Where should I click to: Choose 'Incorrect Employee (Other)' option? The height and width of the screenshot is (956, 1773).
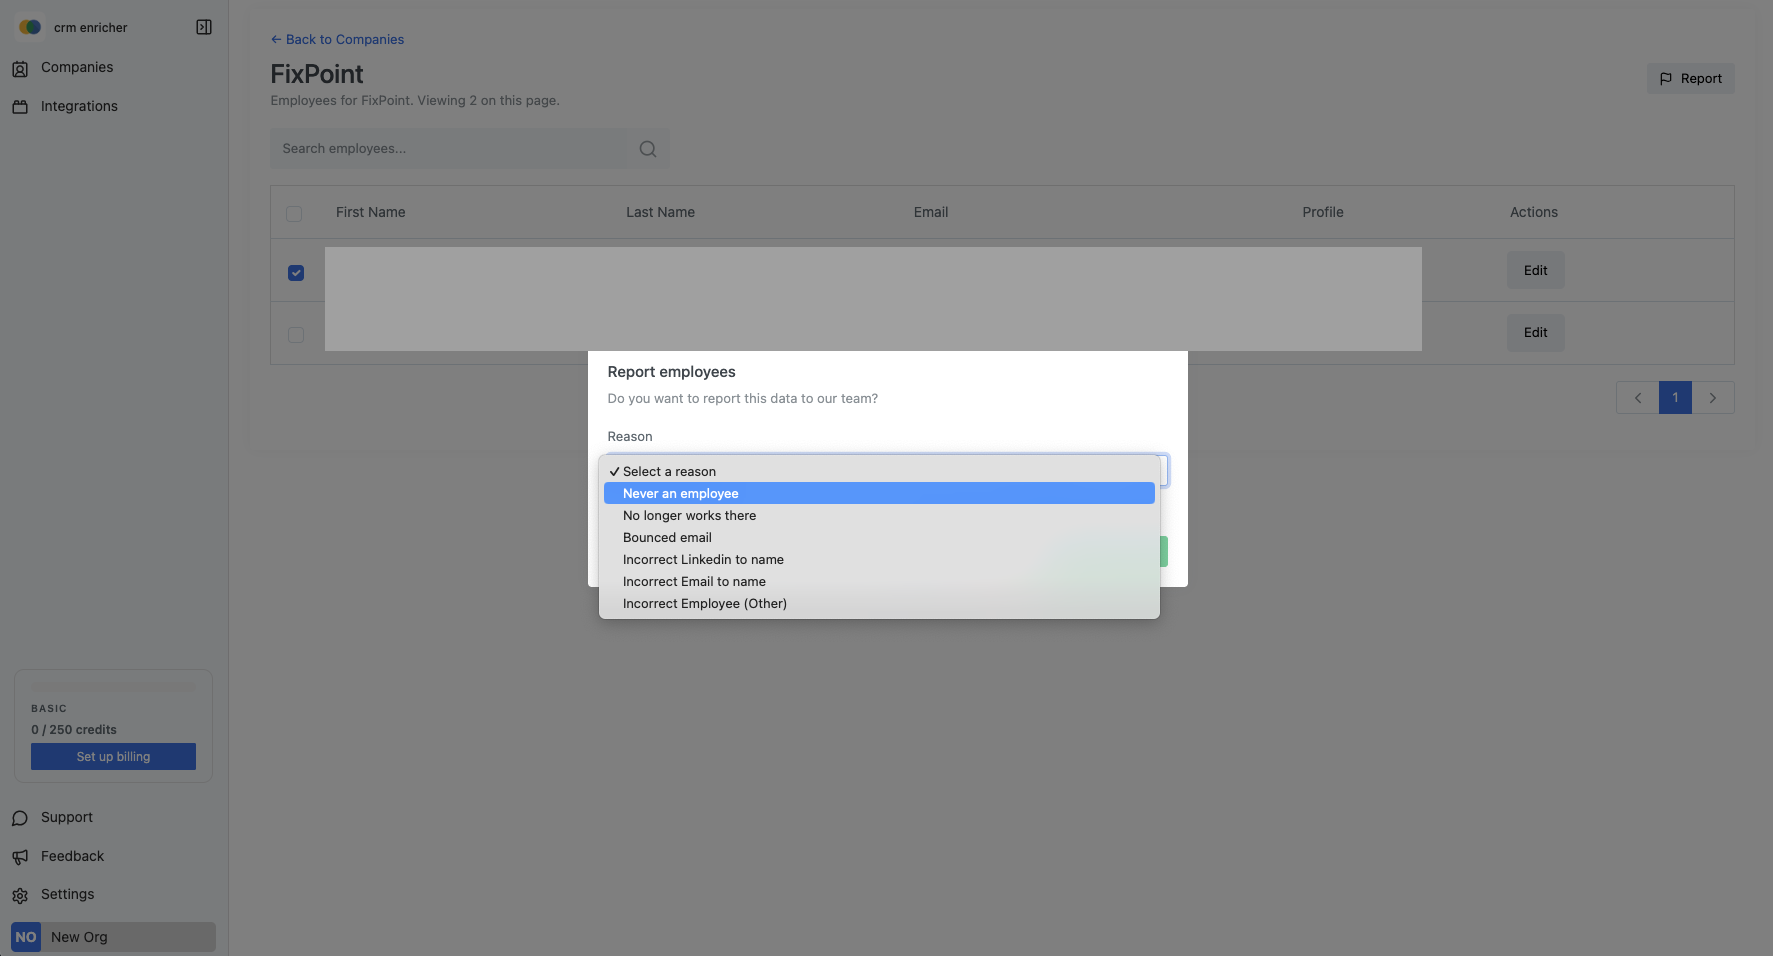pos(704,603)
